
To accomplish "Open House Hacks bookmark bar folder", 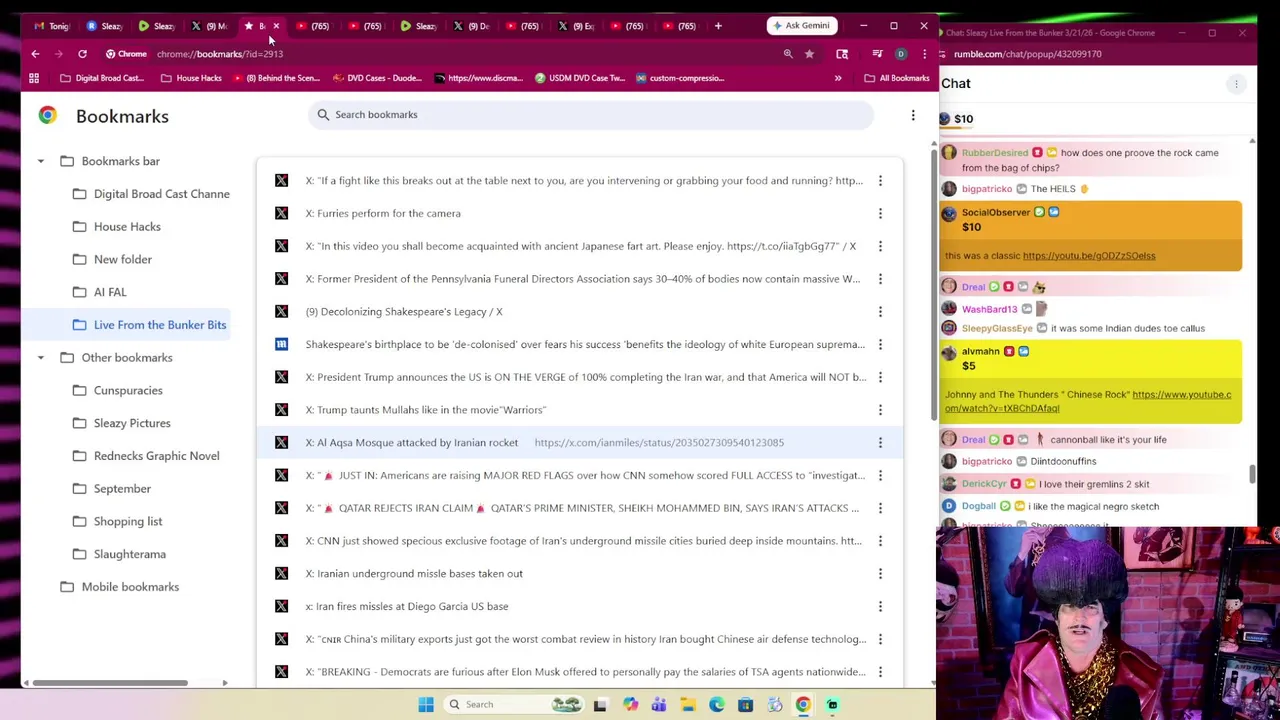I will [x=190, y=78].
